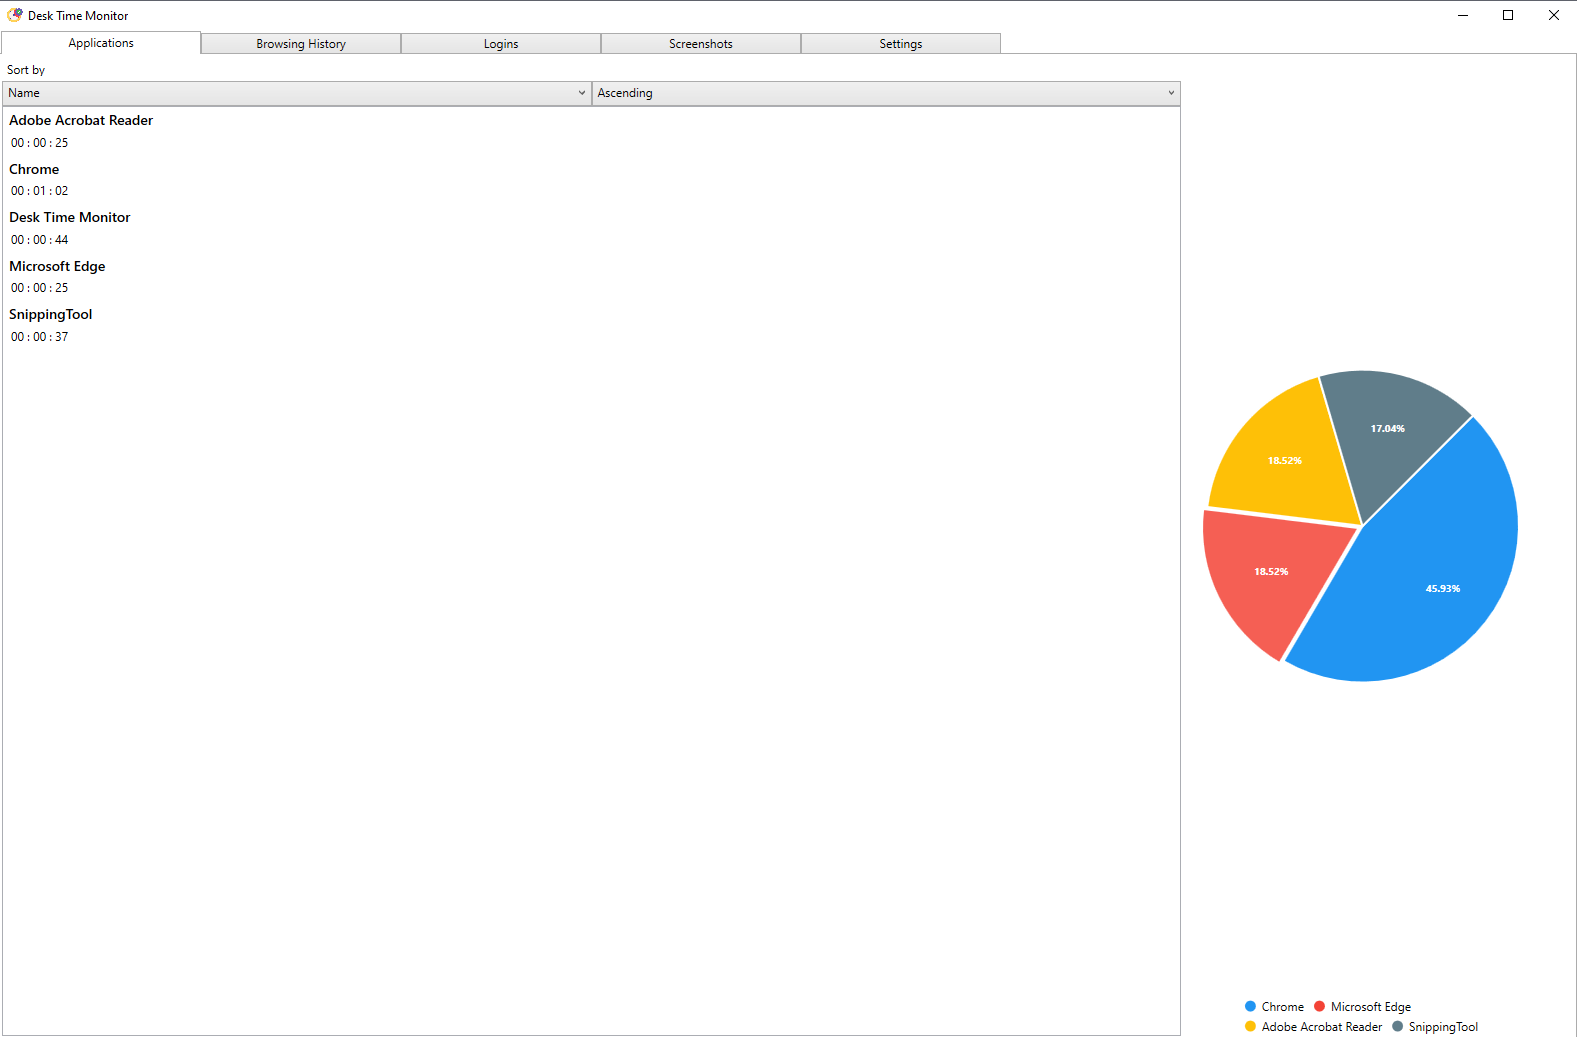Maximize the Desk Time Monitor window

tap(1508, 15)
